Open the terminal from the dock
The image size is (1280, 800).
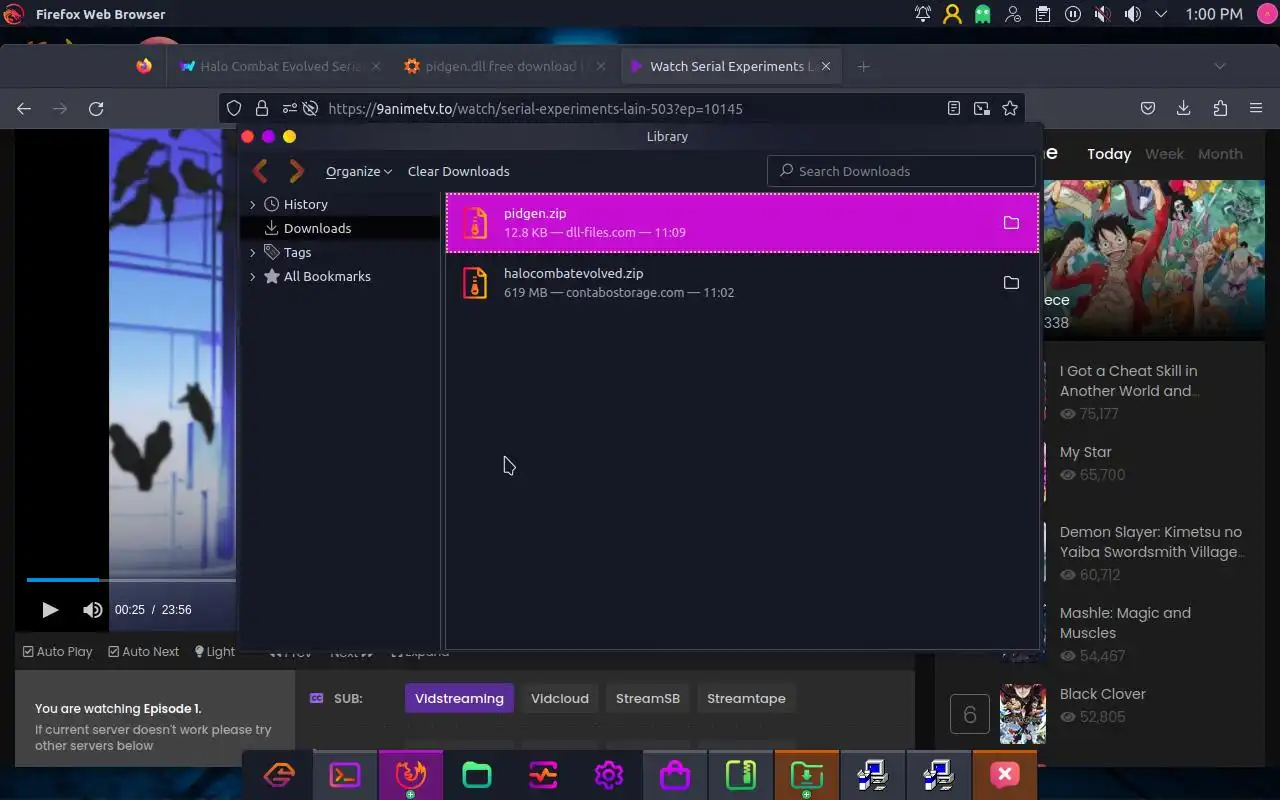point(345,775)
